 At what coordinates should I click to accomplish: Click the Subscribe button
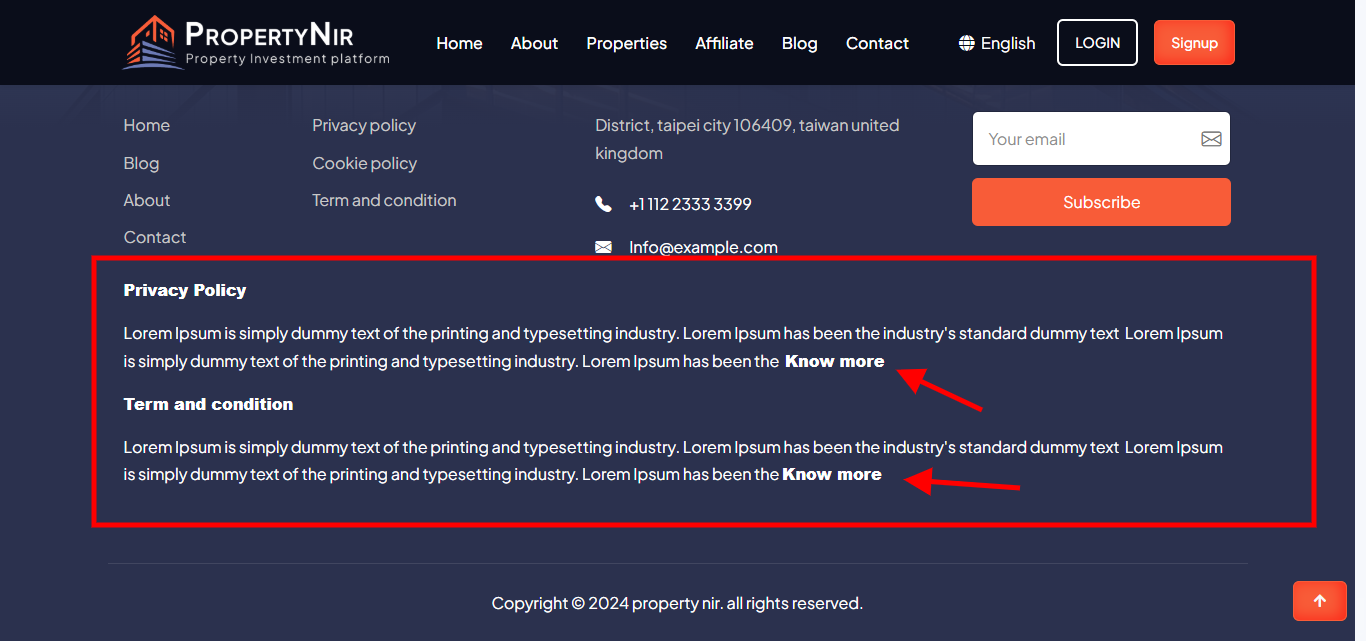[x=1101, y=202]
